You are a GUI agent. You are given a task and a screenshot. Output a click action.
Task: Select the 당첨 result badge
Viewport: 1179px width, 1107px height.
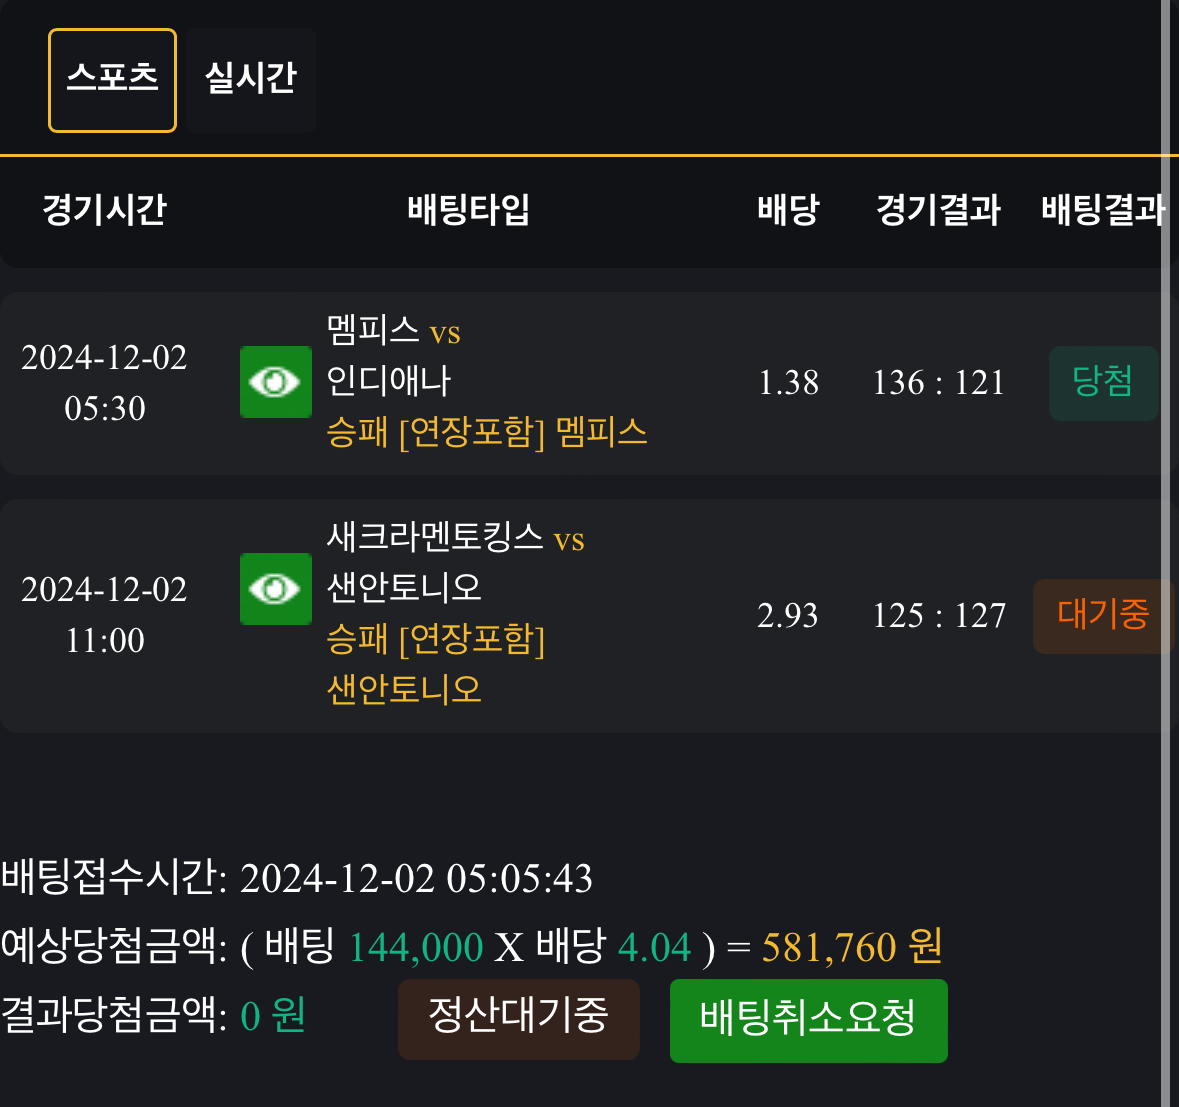click(x=1102, y=383)
